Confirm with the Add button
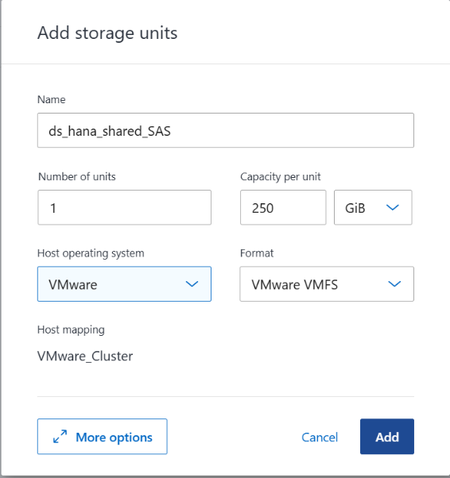The image size is (450, 478). point(387,436)
